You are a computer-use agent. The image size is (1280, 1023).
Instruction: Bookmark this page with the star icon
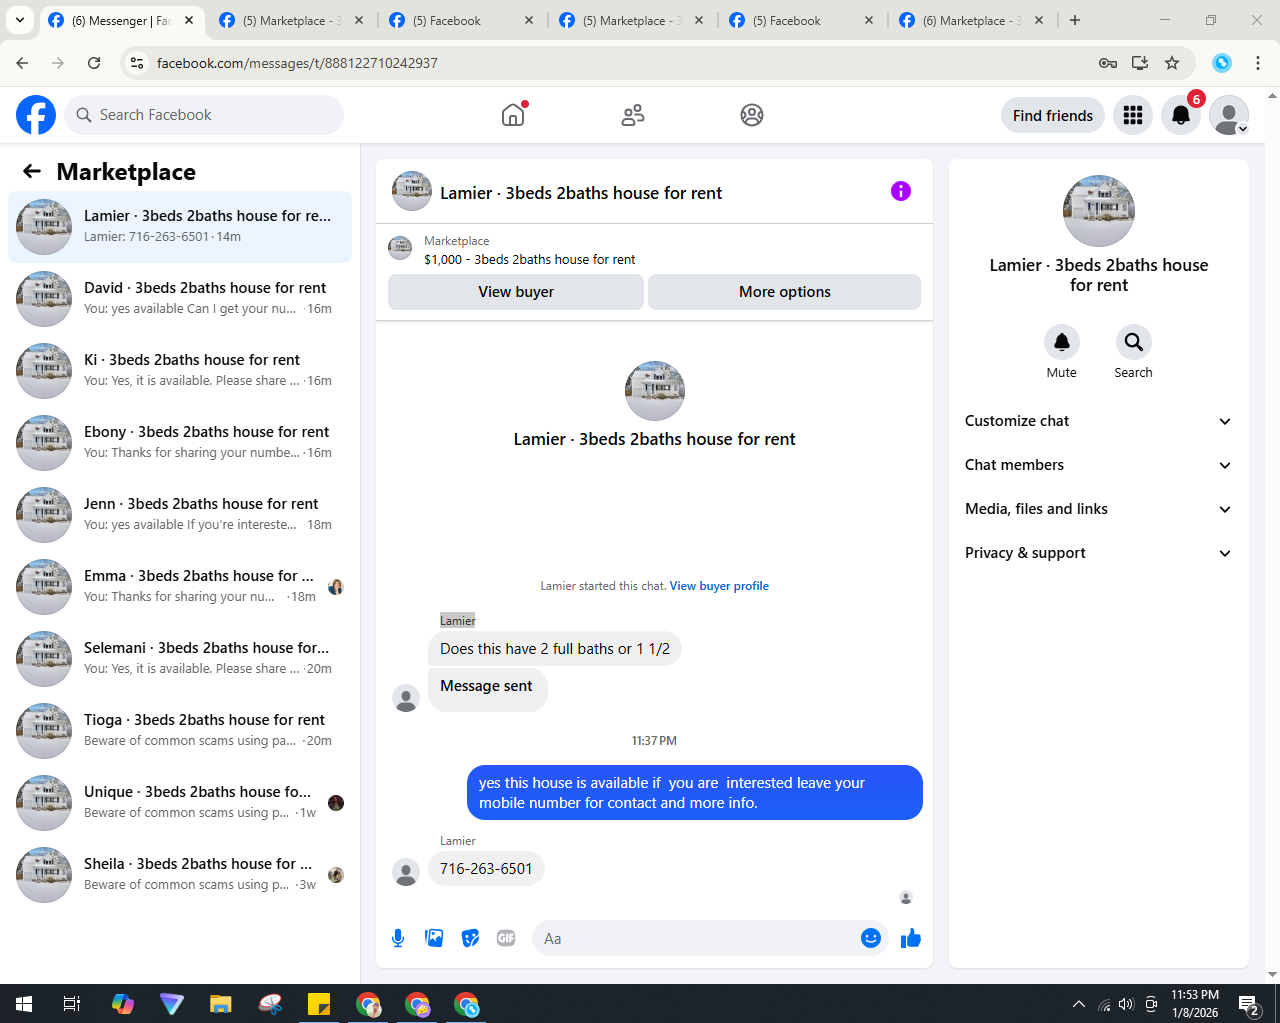[x=1172, y=63]
